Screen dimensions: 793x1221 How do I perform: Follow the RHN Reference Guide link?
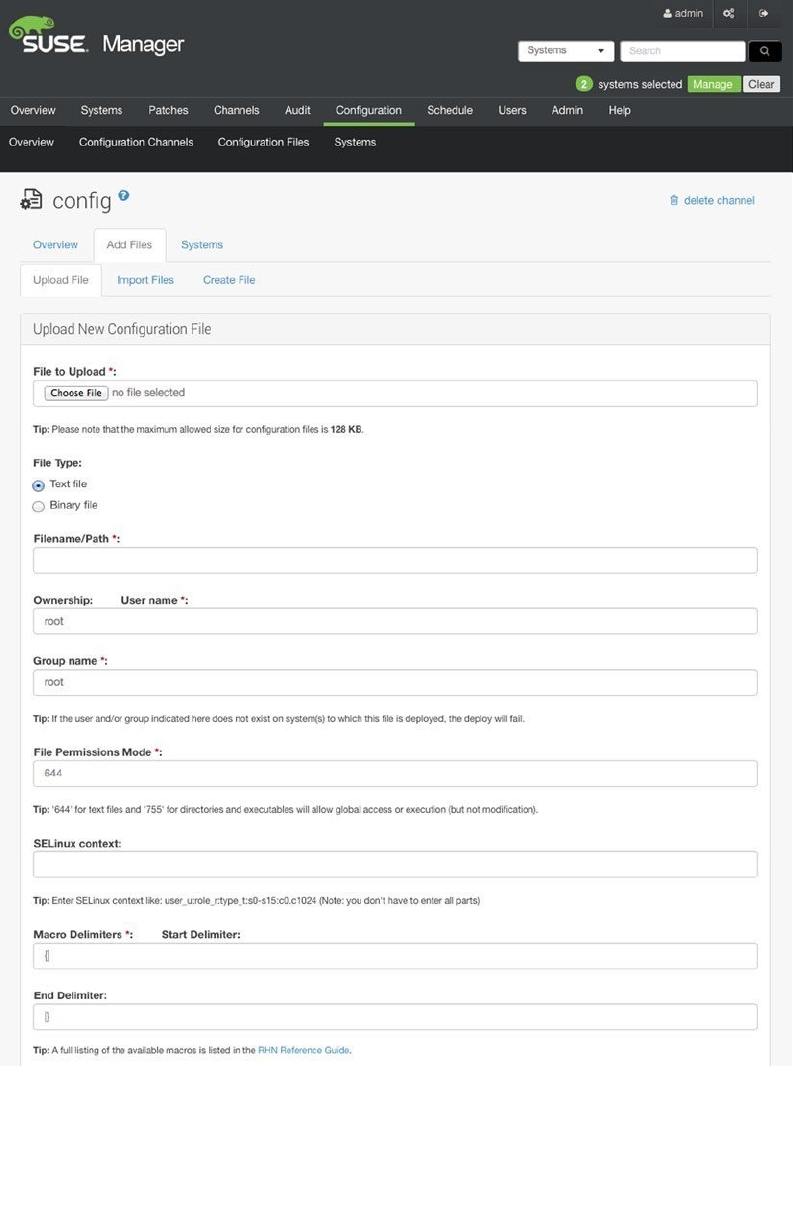[x=304, y=1050]
